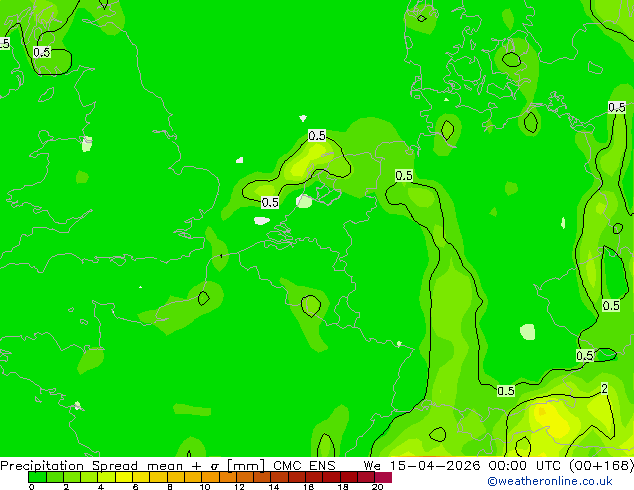Click the '00:00 UTC' time text

pos(524,465)
